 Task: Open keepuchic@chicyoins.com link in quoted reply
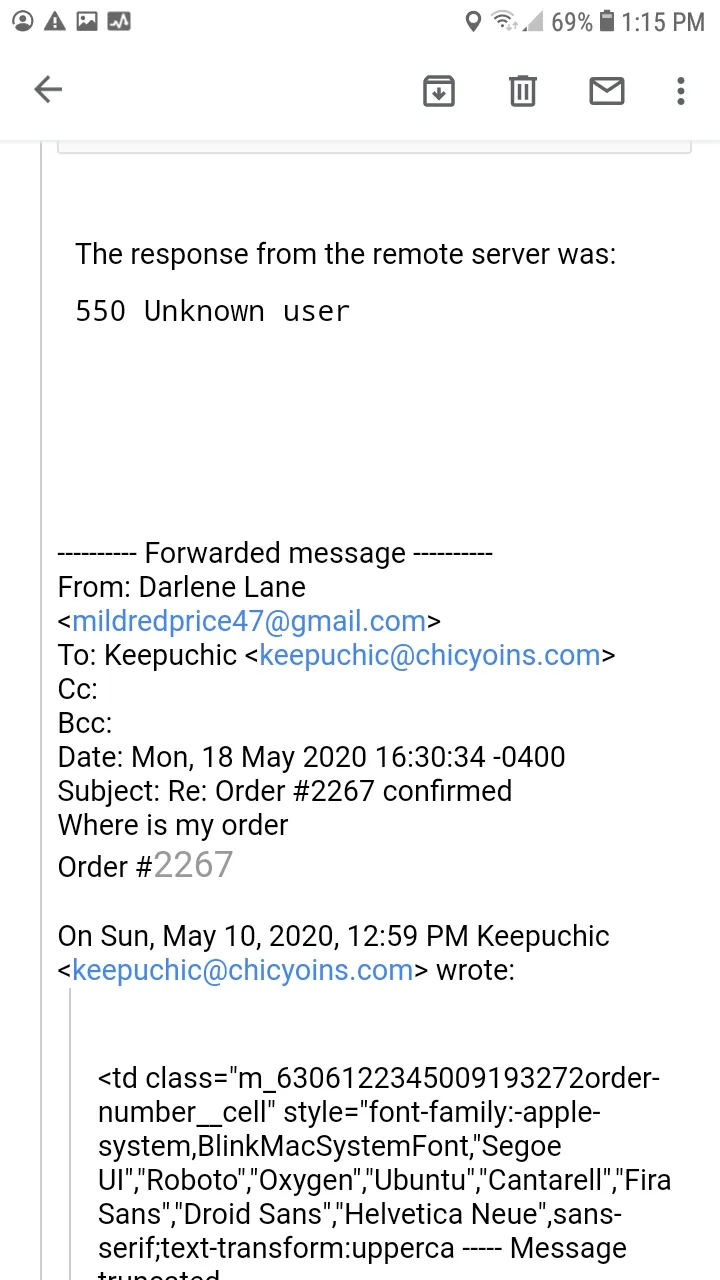pos(243,970)
